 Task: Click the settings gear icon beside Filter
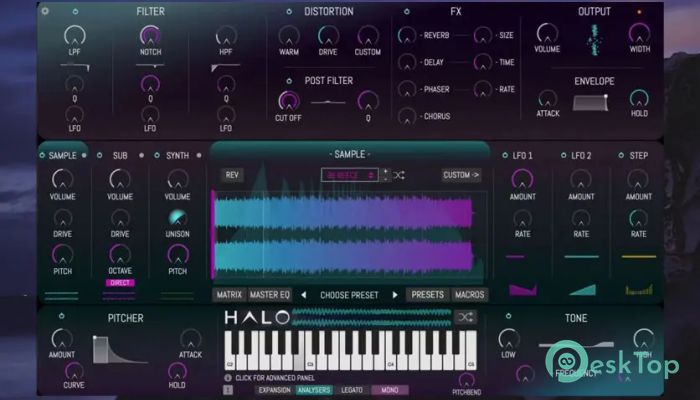click(x=45, y=11)
